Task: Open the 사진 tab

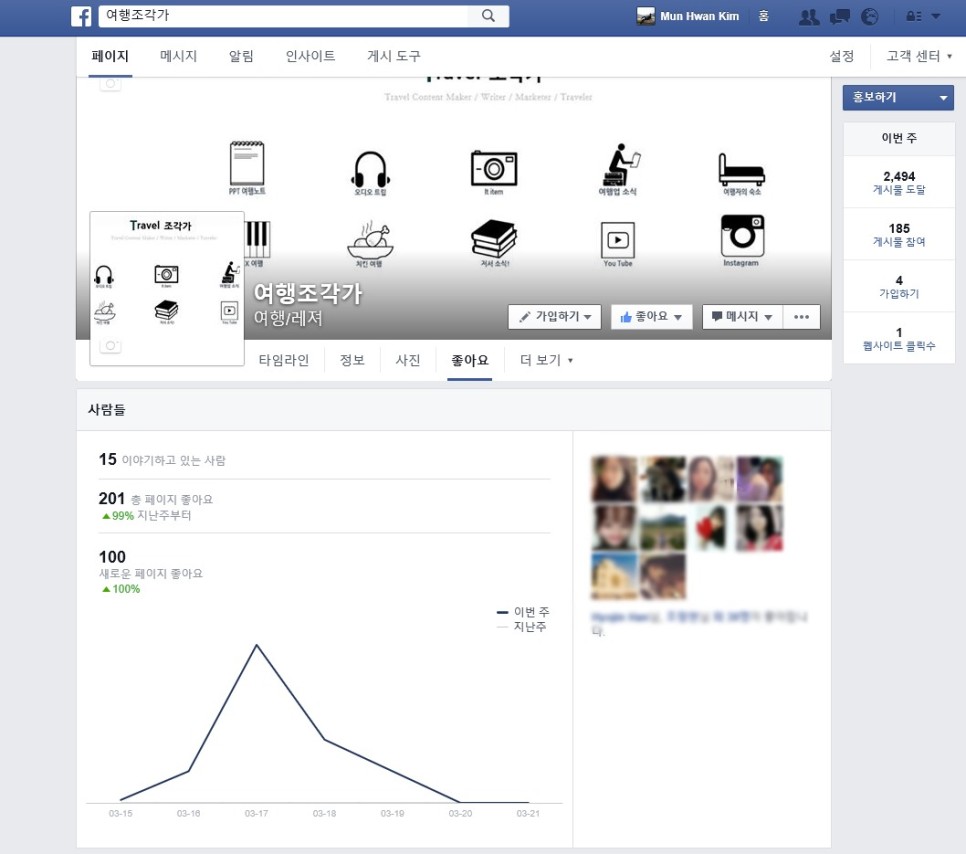Action: pyautogui.click(x=408, y=360)
